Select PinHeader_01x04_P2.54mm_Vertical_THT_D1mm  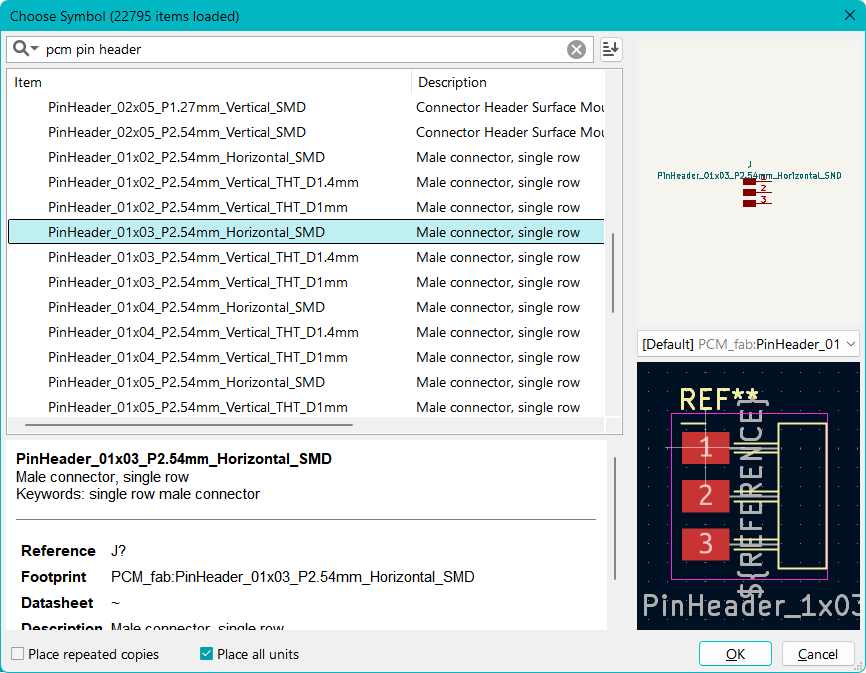(306, 357)
